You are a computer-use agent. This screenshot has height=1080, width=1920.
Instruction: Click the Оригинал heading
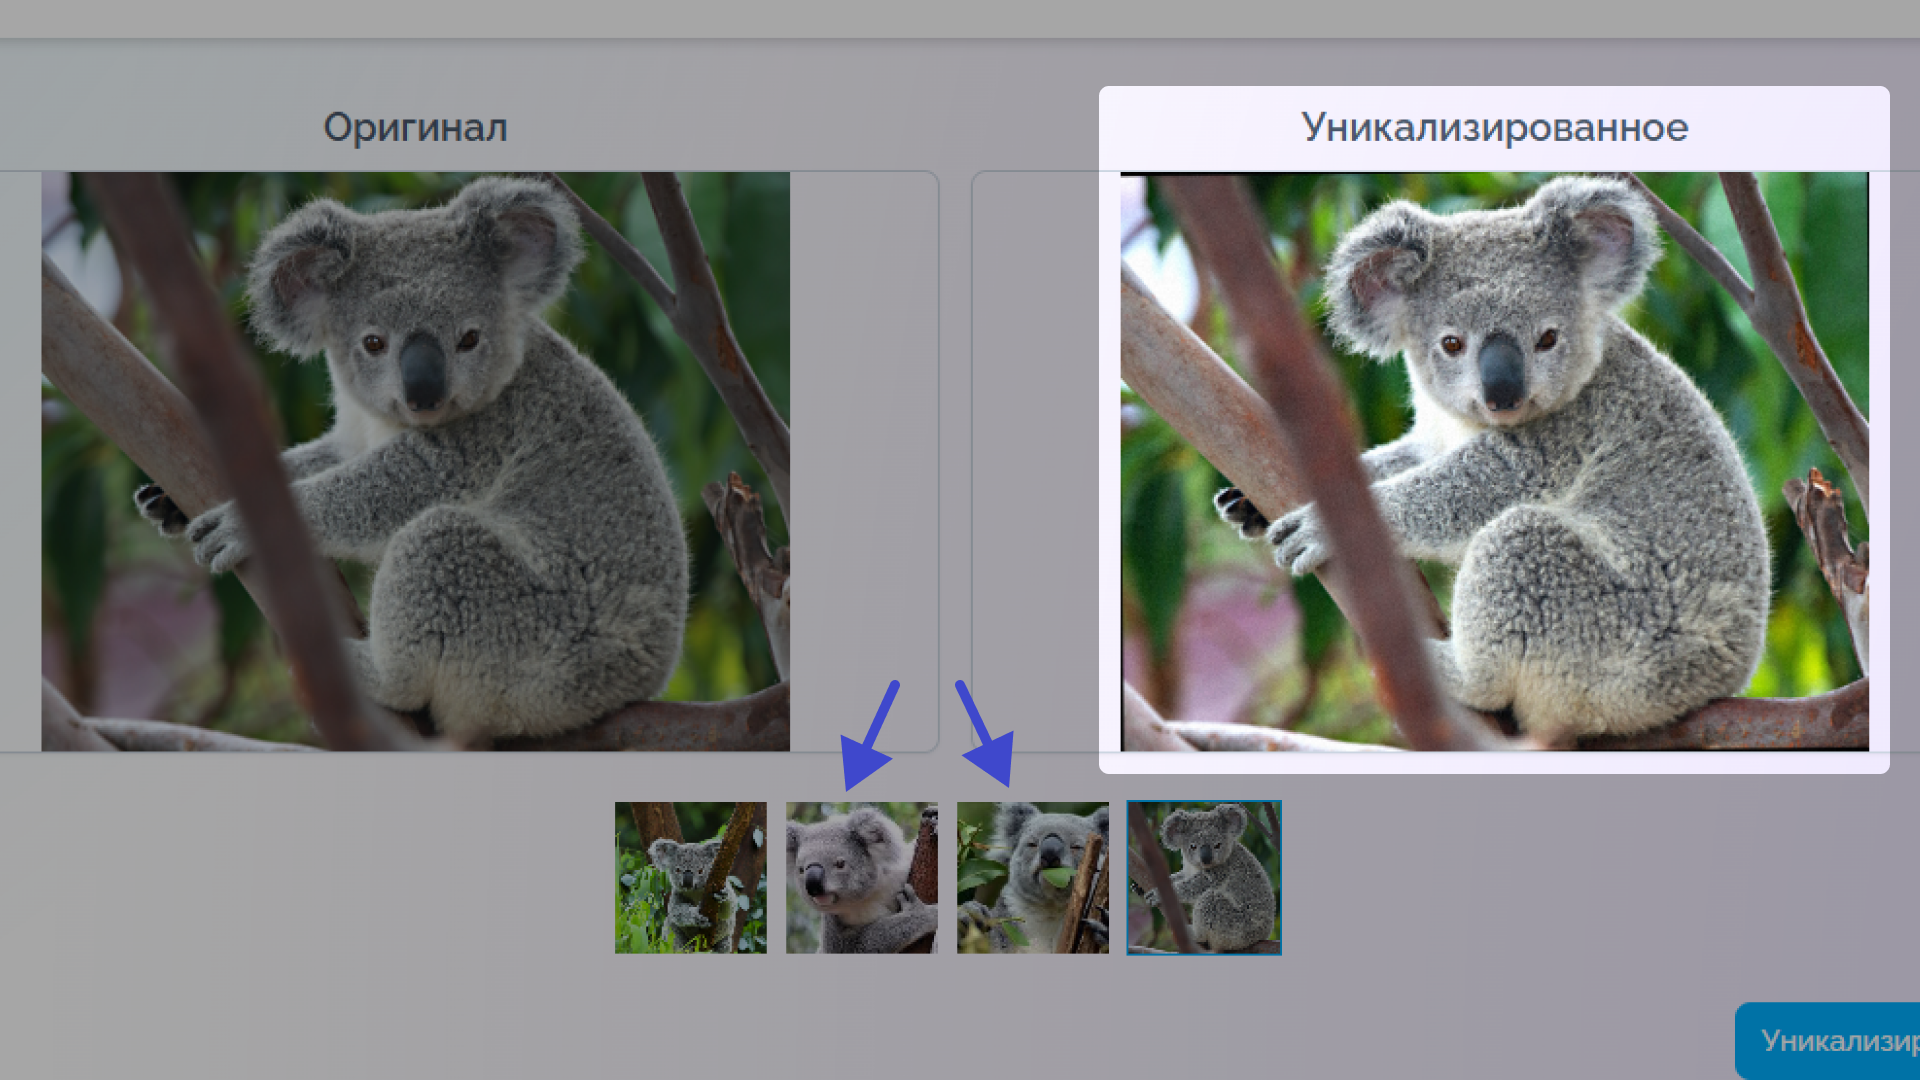[x=415, y=128]
